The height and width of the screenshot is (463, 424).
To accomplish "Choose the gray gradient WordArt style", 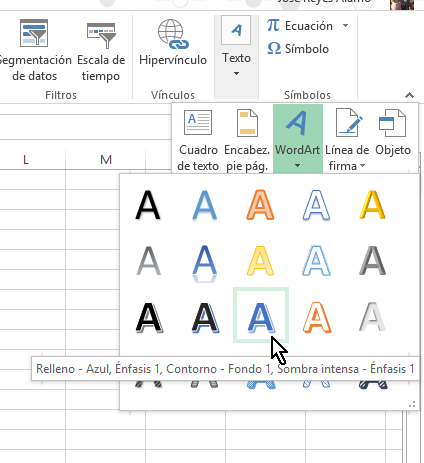I will tap(148, 261).
